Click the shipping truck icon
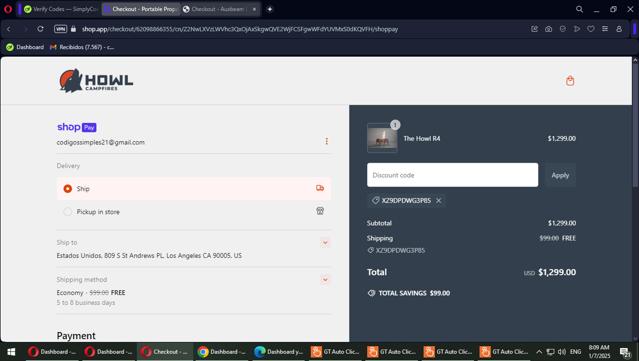 [320, 188]
